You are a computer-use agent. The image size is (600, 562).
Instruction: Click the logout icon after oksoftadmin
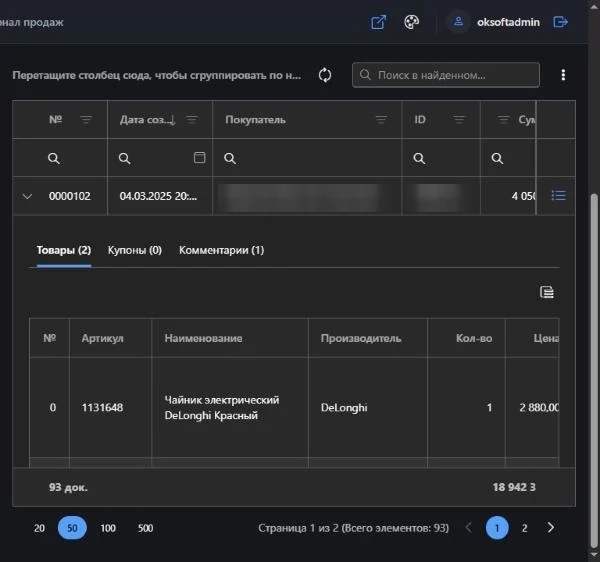560,22
